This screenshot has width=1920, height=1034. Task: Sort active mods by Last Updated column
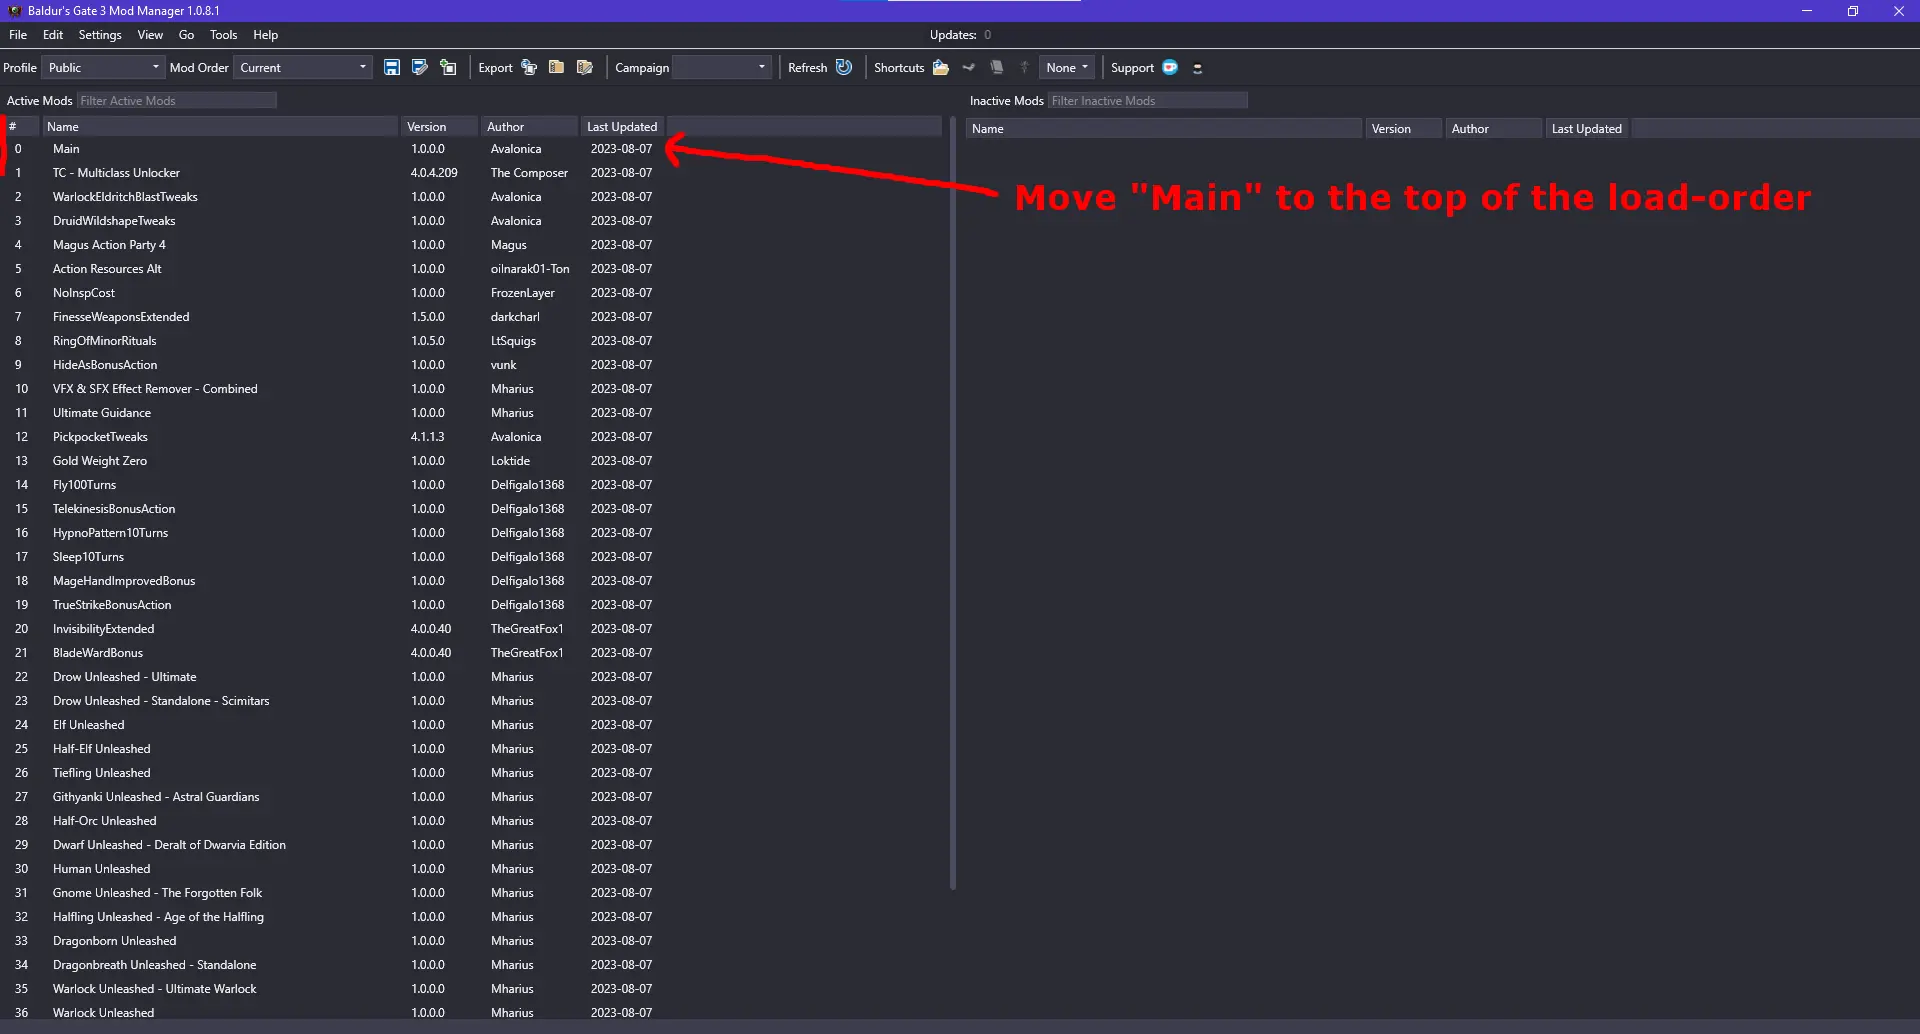[622, 127]
